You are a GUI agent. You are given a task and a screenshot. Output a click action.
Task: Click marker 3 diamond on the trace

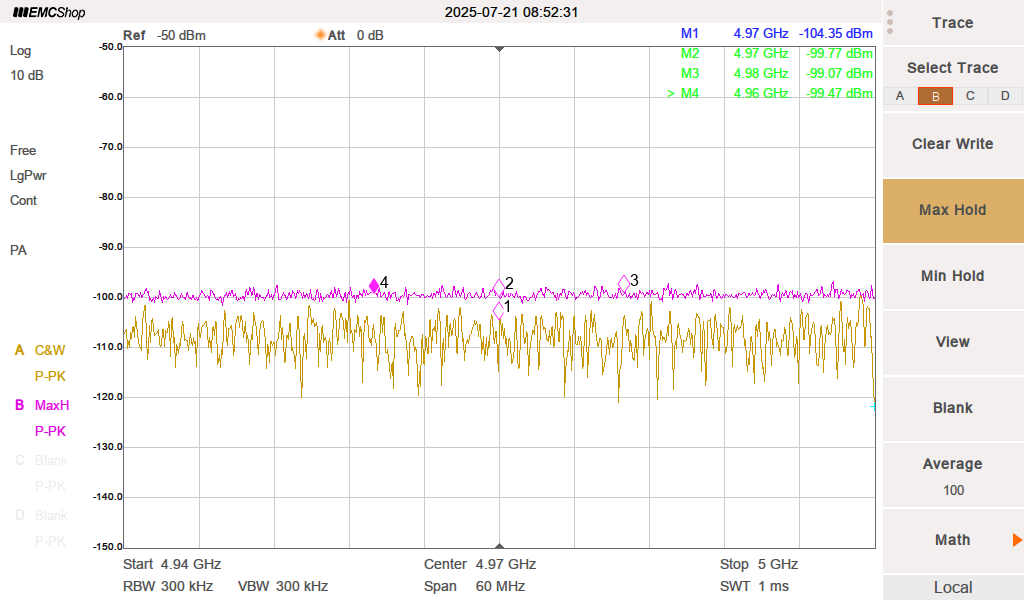pyautogui.click(x=624, y=283)
